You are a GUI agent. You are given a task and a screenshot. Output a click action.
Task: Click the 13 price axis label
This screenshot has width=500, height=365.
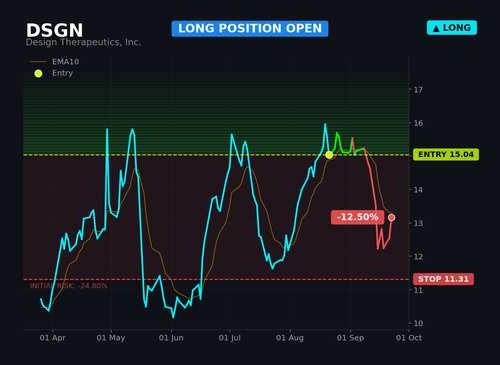[x=418, y=223]
